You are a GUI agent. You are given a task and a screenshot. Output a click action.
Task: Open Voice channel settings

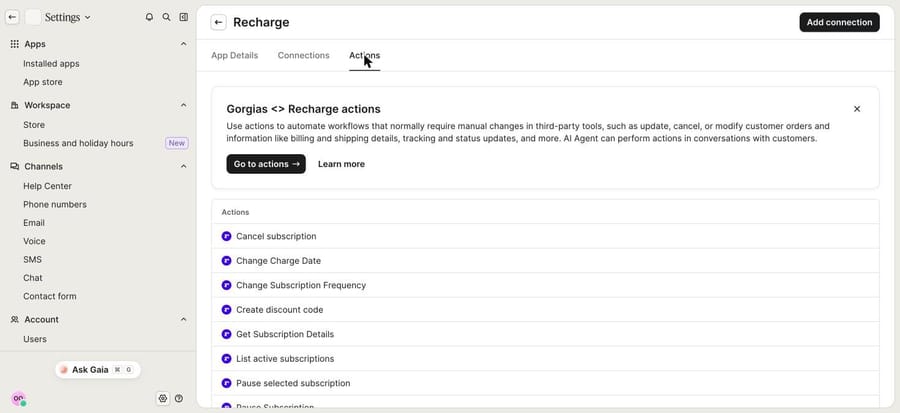[34, 241]
